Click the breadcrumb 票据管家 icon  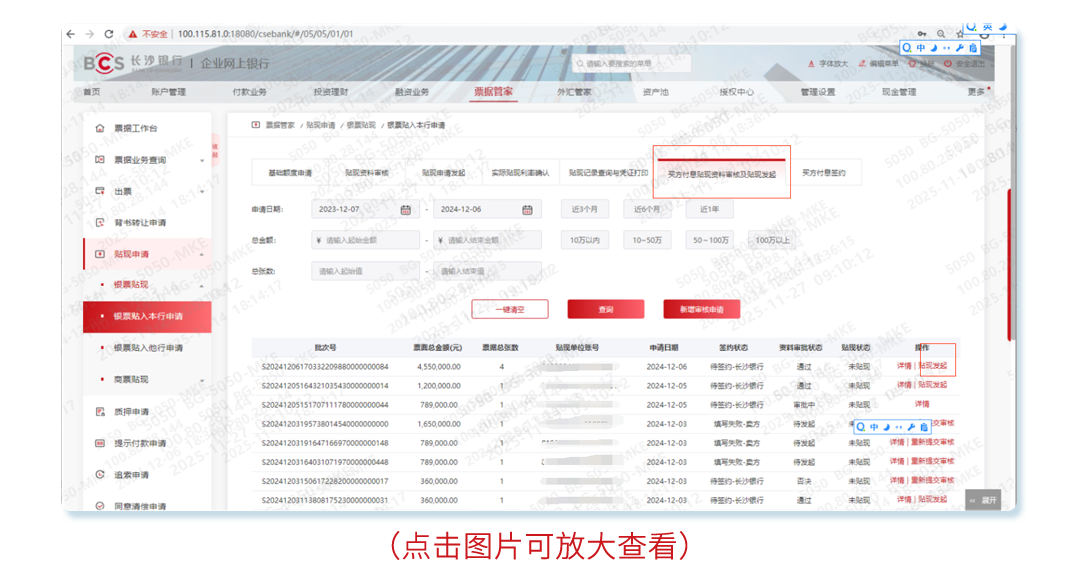(x=256, y=125)
